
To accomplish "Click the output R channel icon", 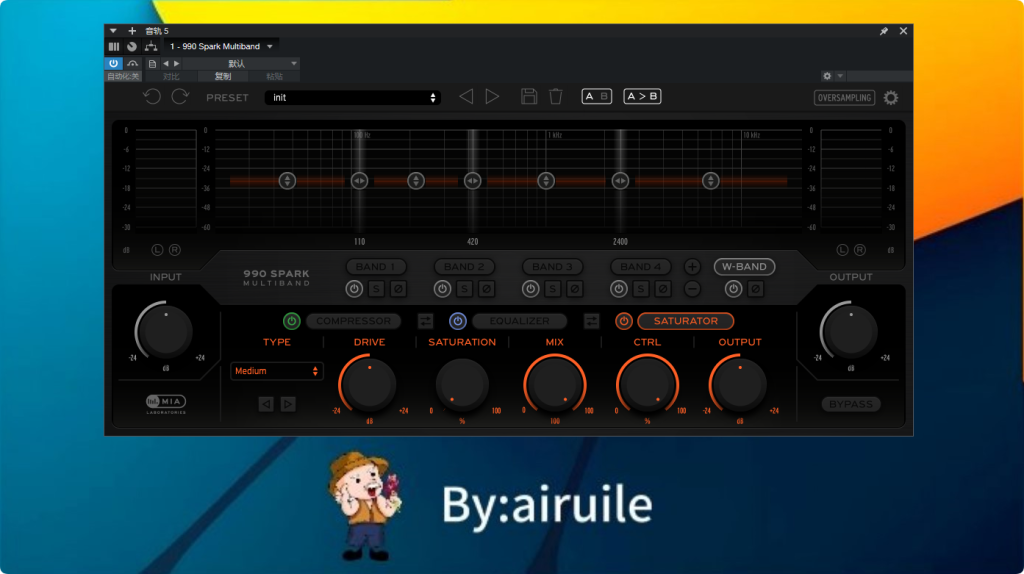I will coord(859,249).
